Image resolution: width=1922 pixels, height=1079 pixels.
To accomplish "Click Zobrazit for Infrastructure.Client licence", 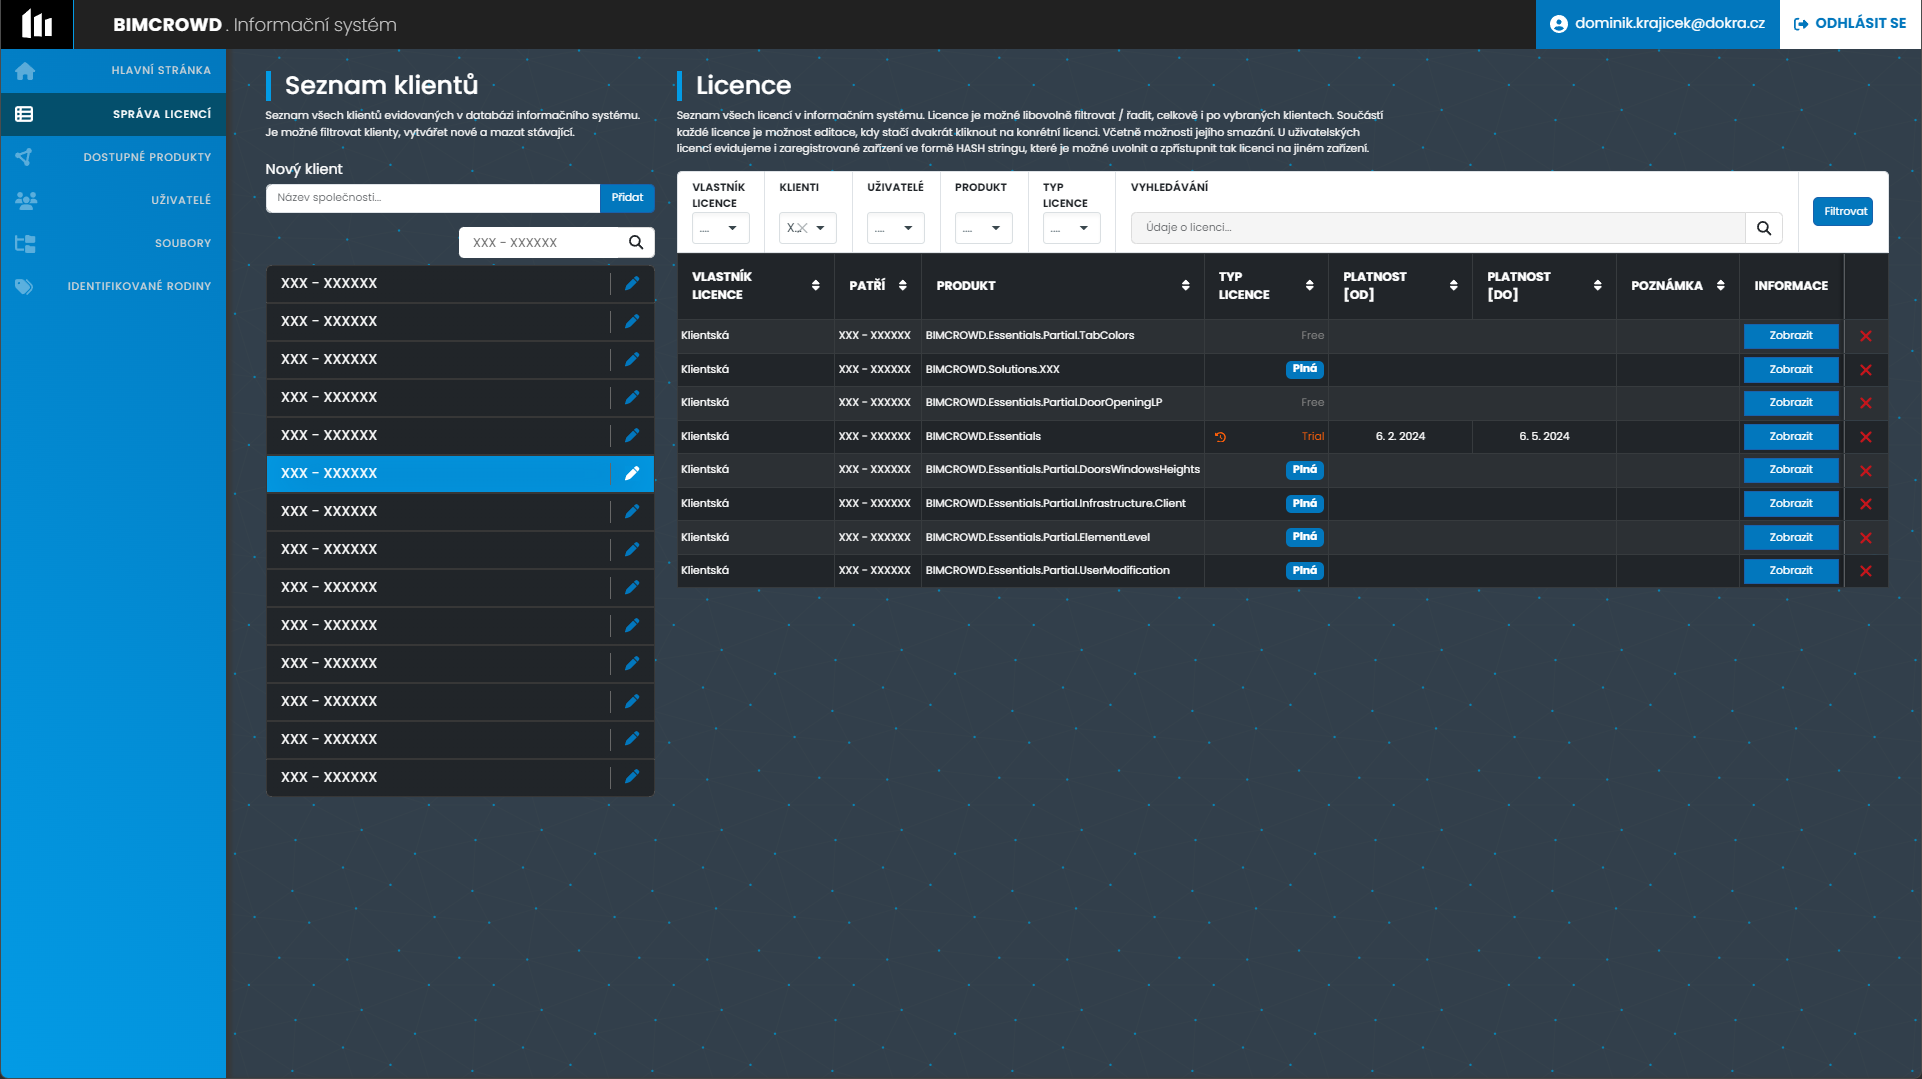I will click(x=1791, y=504).
